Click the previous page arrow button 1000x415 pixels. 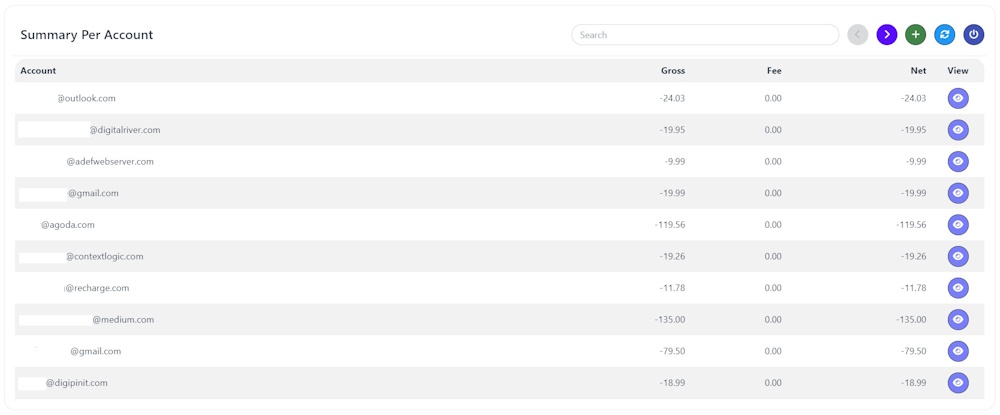coord(857,35)
